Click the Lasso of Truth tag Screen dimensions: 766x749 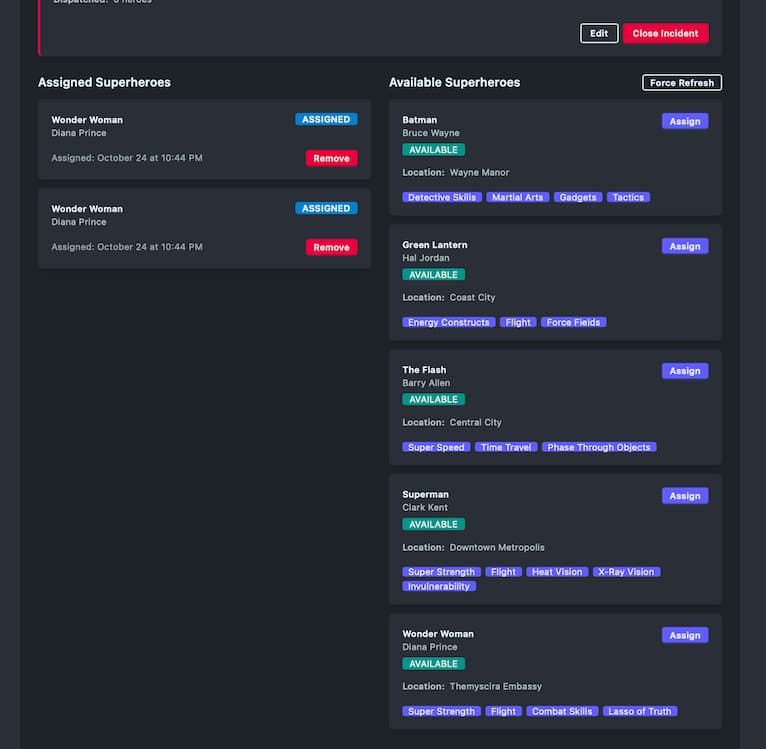(640, 712)
